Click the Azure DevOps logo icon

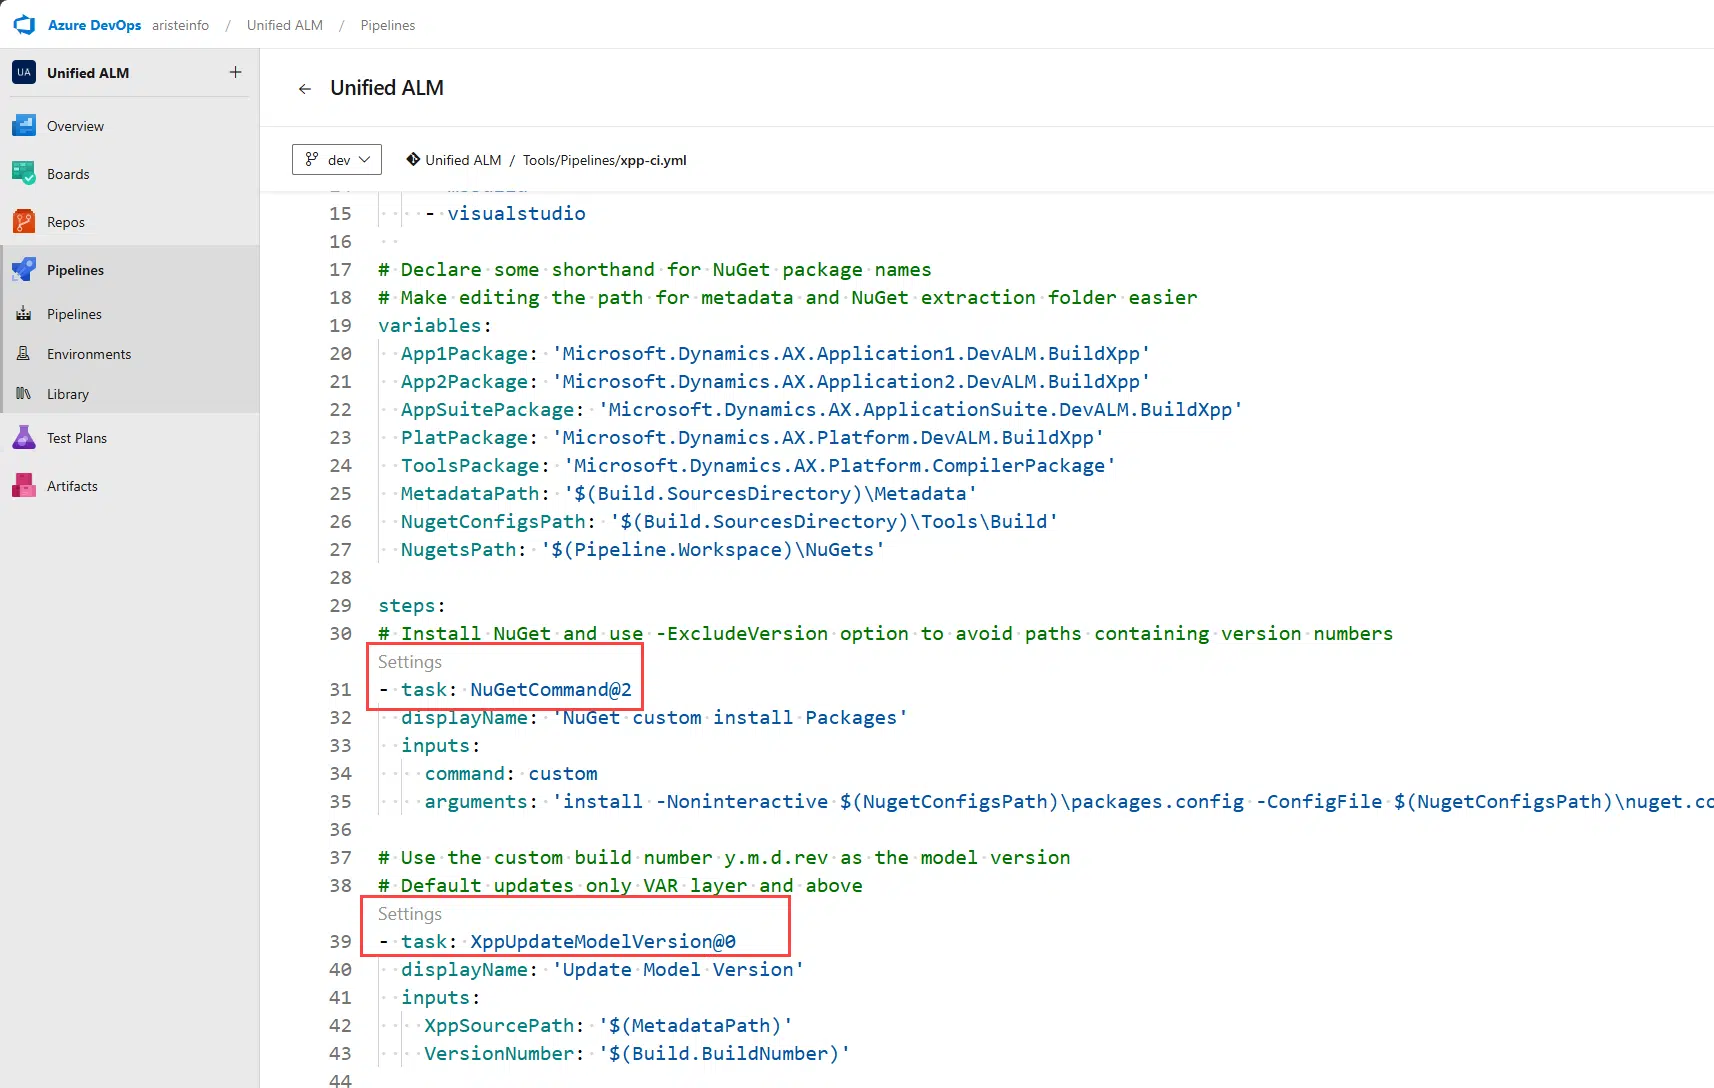point(24,25)
